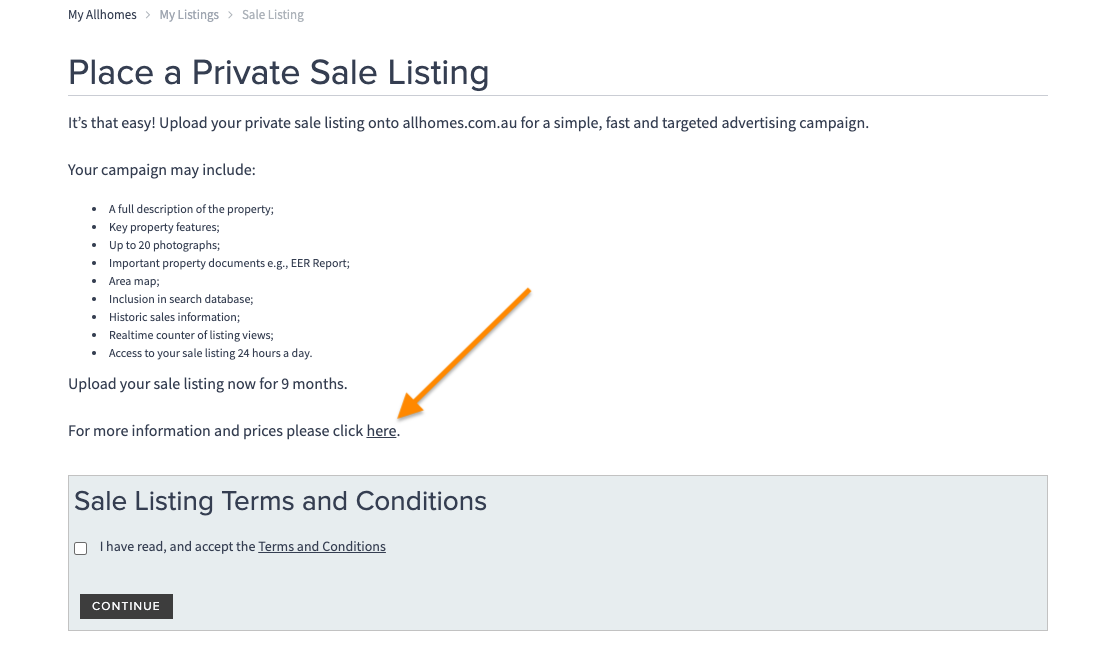
Task: Select the Sale Listing breadcrumb
Action: [x=273, y=15]
